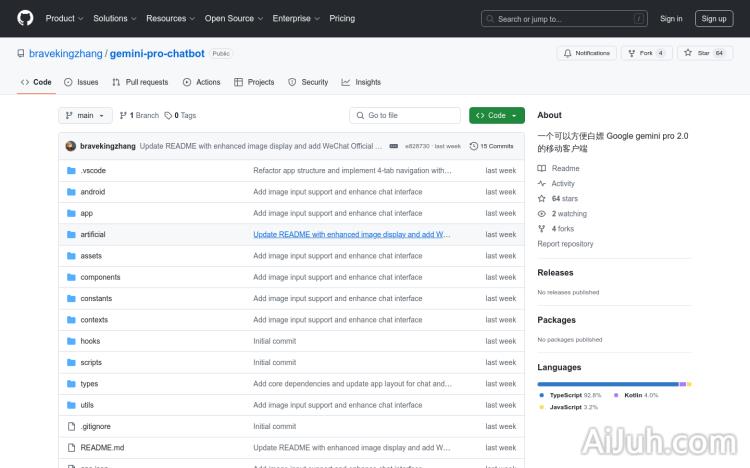Click the hooks folder icon
This screenshot has height=468, width=750.
pos(71,341)
